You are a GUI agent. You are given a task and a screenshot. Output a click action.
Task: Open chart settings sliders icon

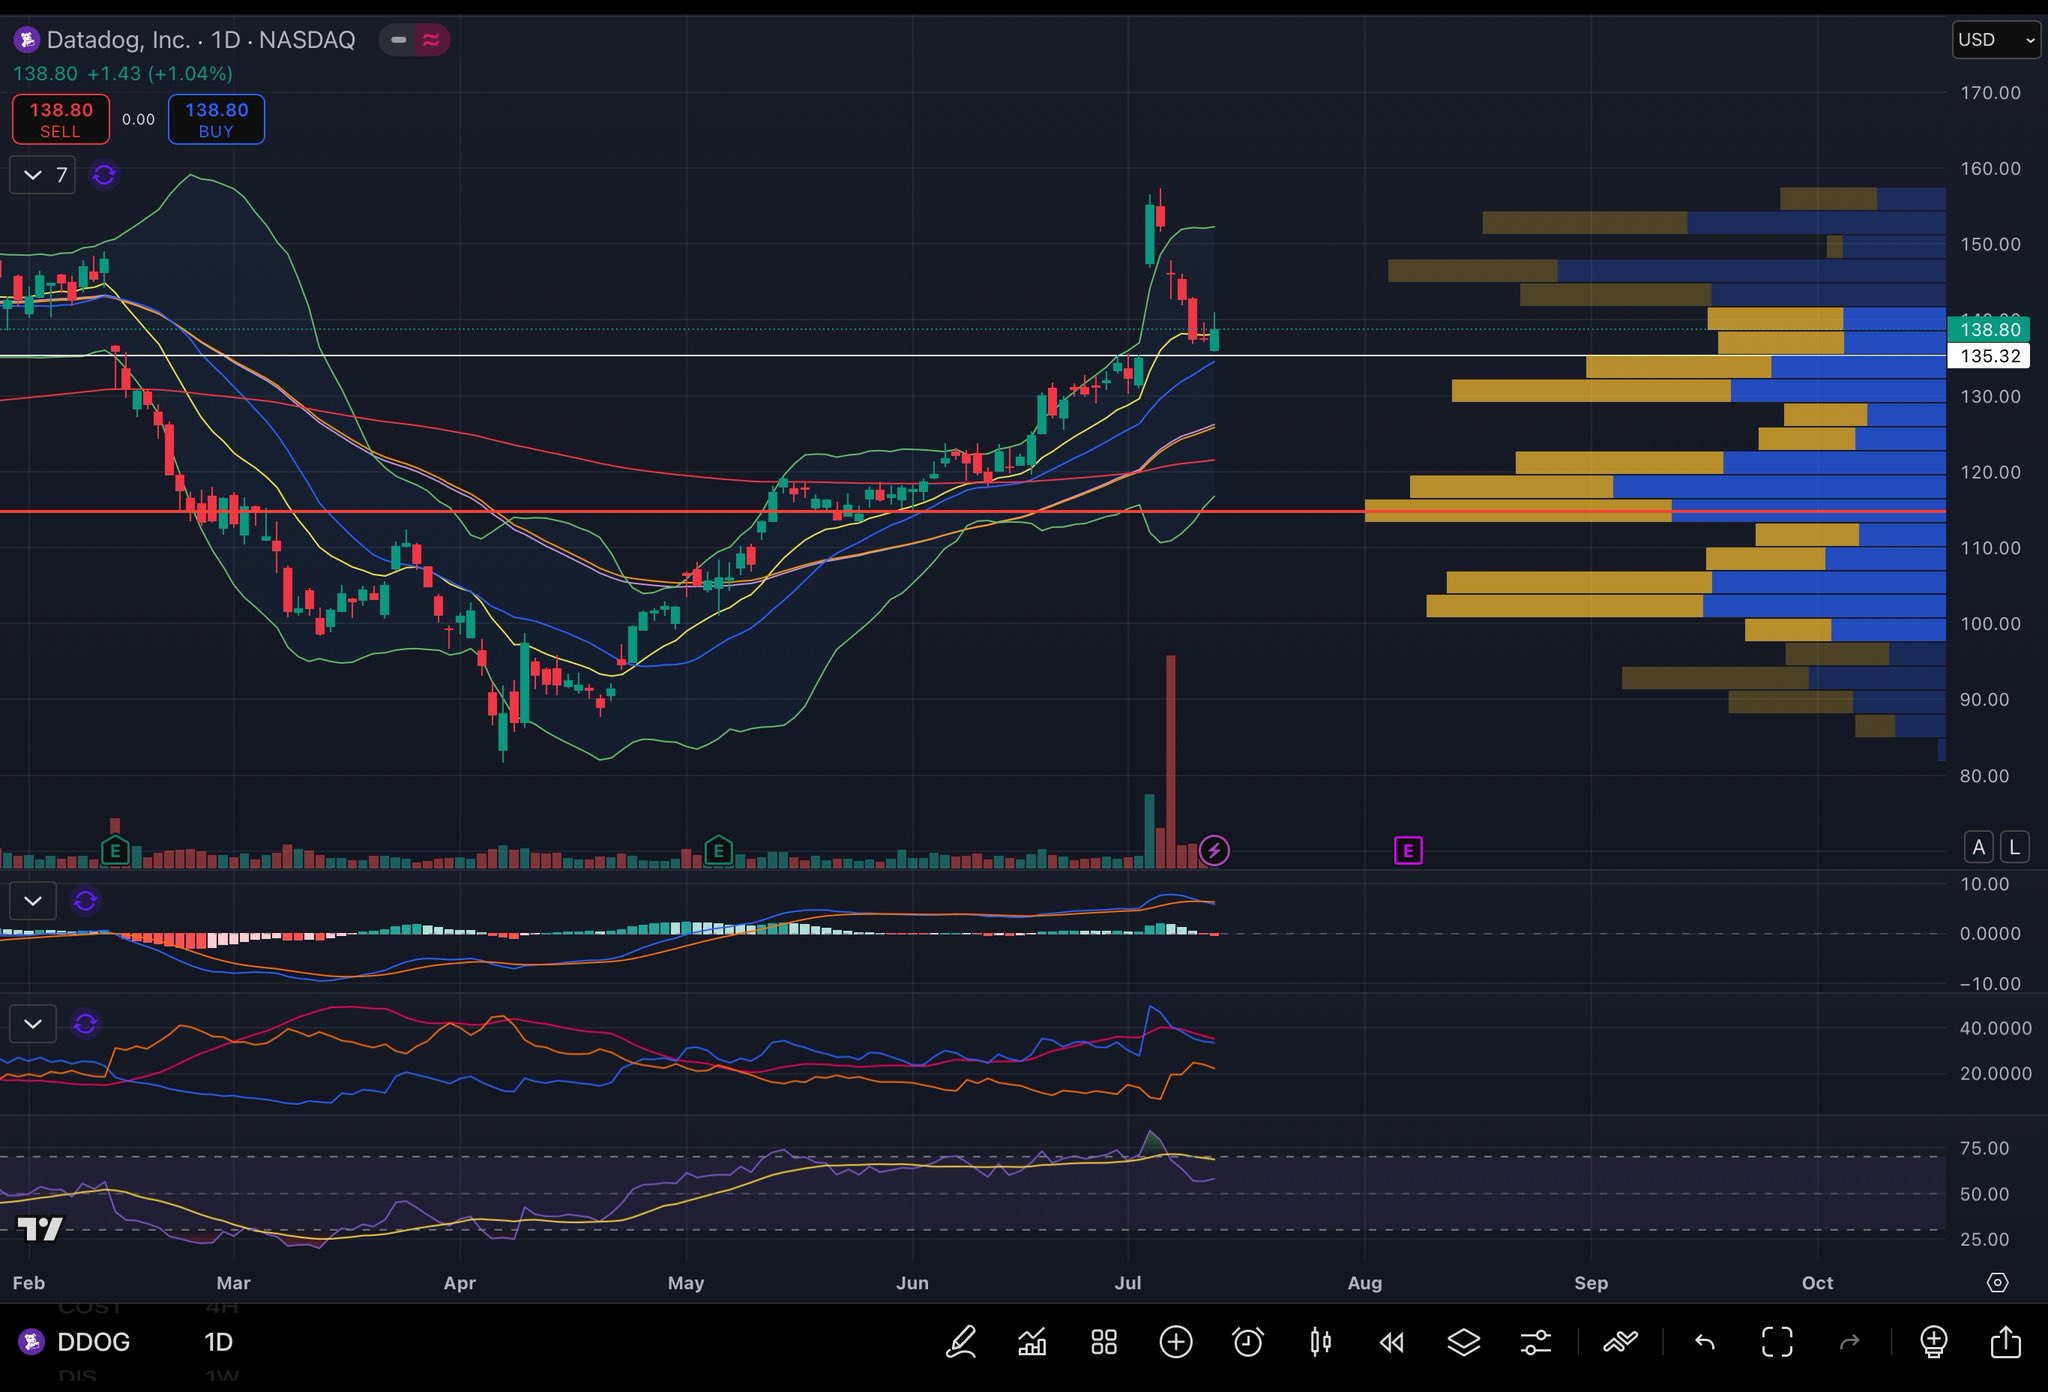[1535, 1341]
